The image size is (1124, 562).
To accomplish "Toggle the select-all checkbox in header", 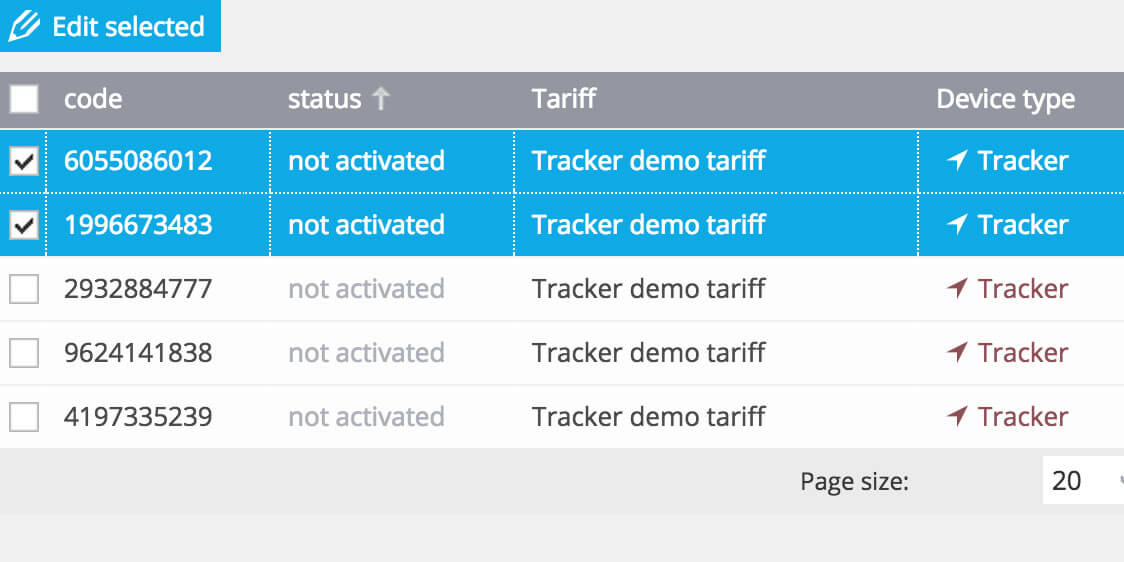I will tap(24, 99).
